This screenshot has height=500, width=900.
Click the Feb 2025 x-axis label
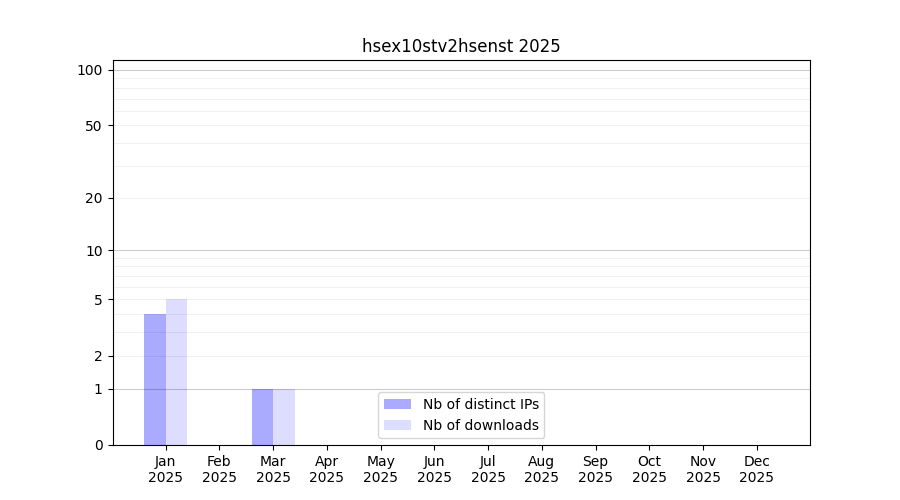point(219,469)
